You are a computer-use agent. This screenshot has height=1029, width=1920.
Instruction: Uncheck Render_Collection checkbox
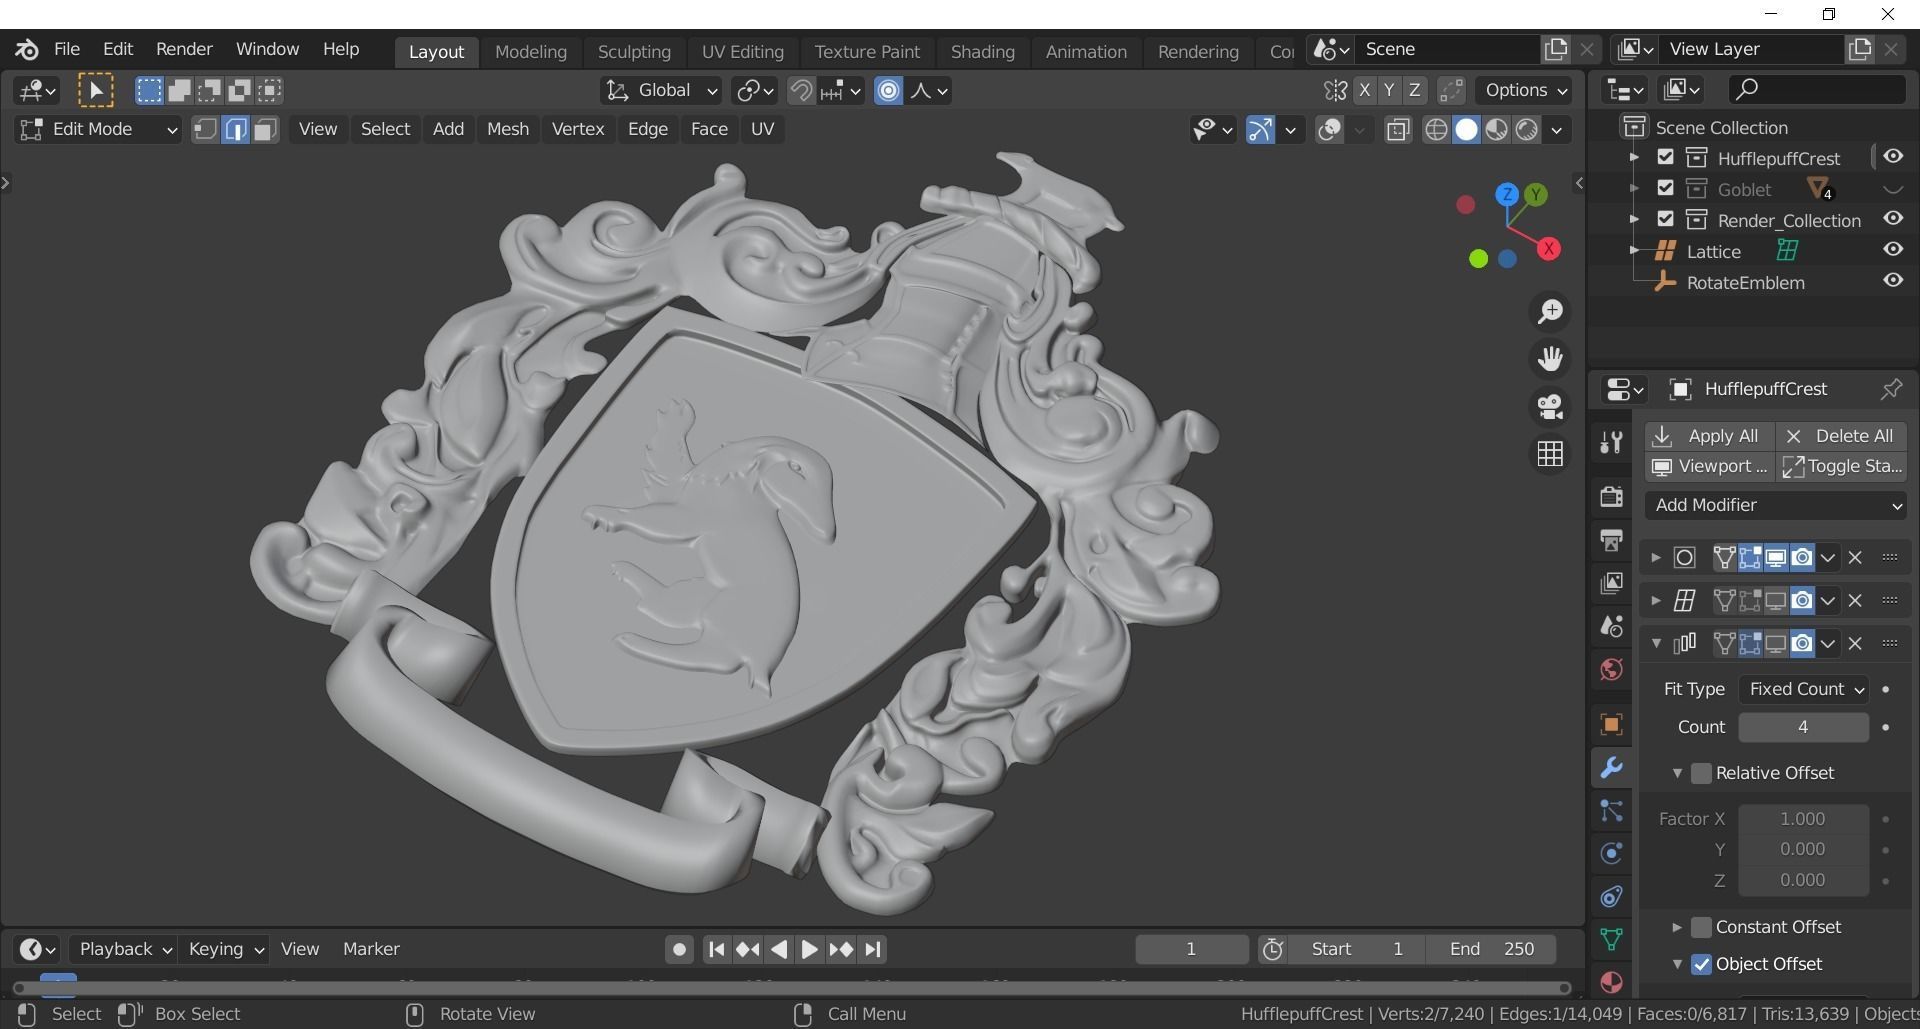[x=1665, y=219]
